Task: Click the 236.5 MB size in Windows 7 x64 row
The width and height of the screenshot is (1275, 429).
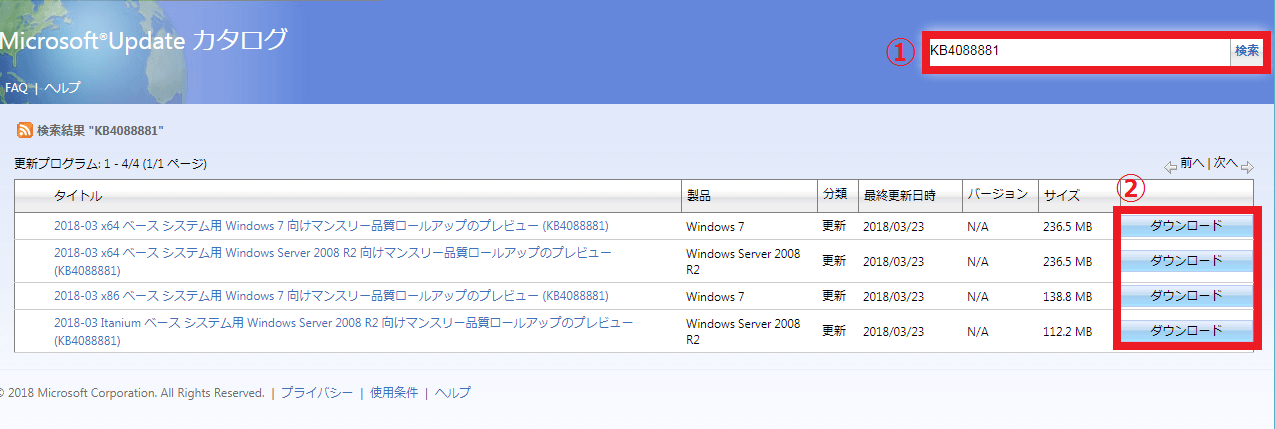Action: 1068,227
